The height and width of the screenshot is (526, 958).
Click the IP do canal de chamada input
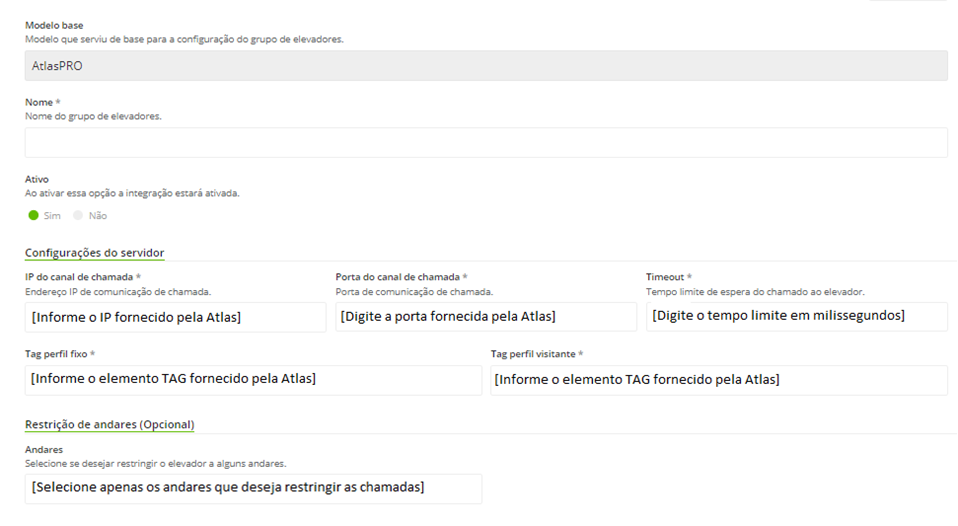tap(175, 317)
